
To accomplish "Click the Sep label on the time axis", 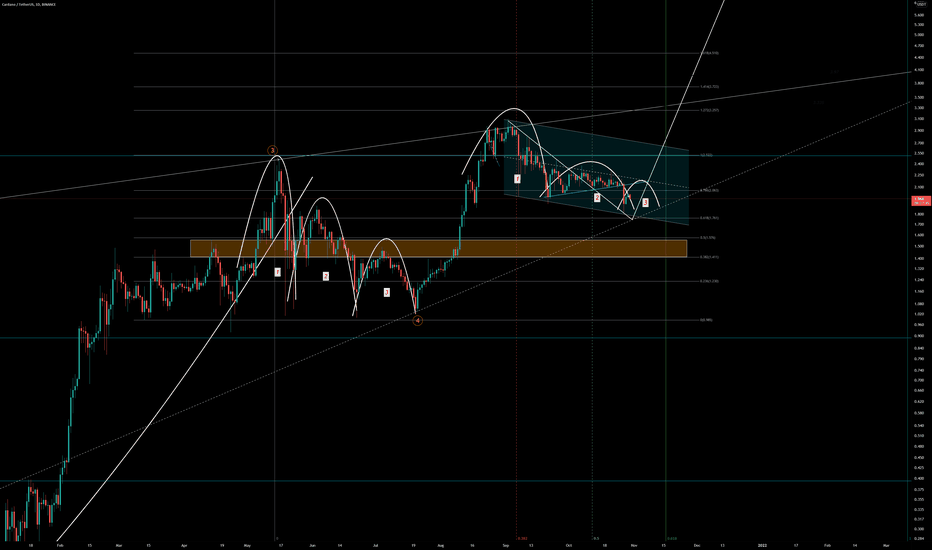I will 506,545.
